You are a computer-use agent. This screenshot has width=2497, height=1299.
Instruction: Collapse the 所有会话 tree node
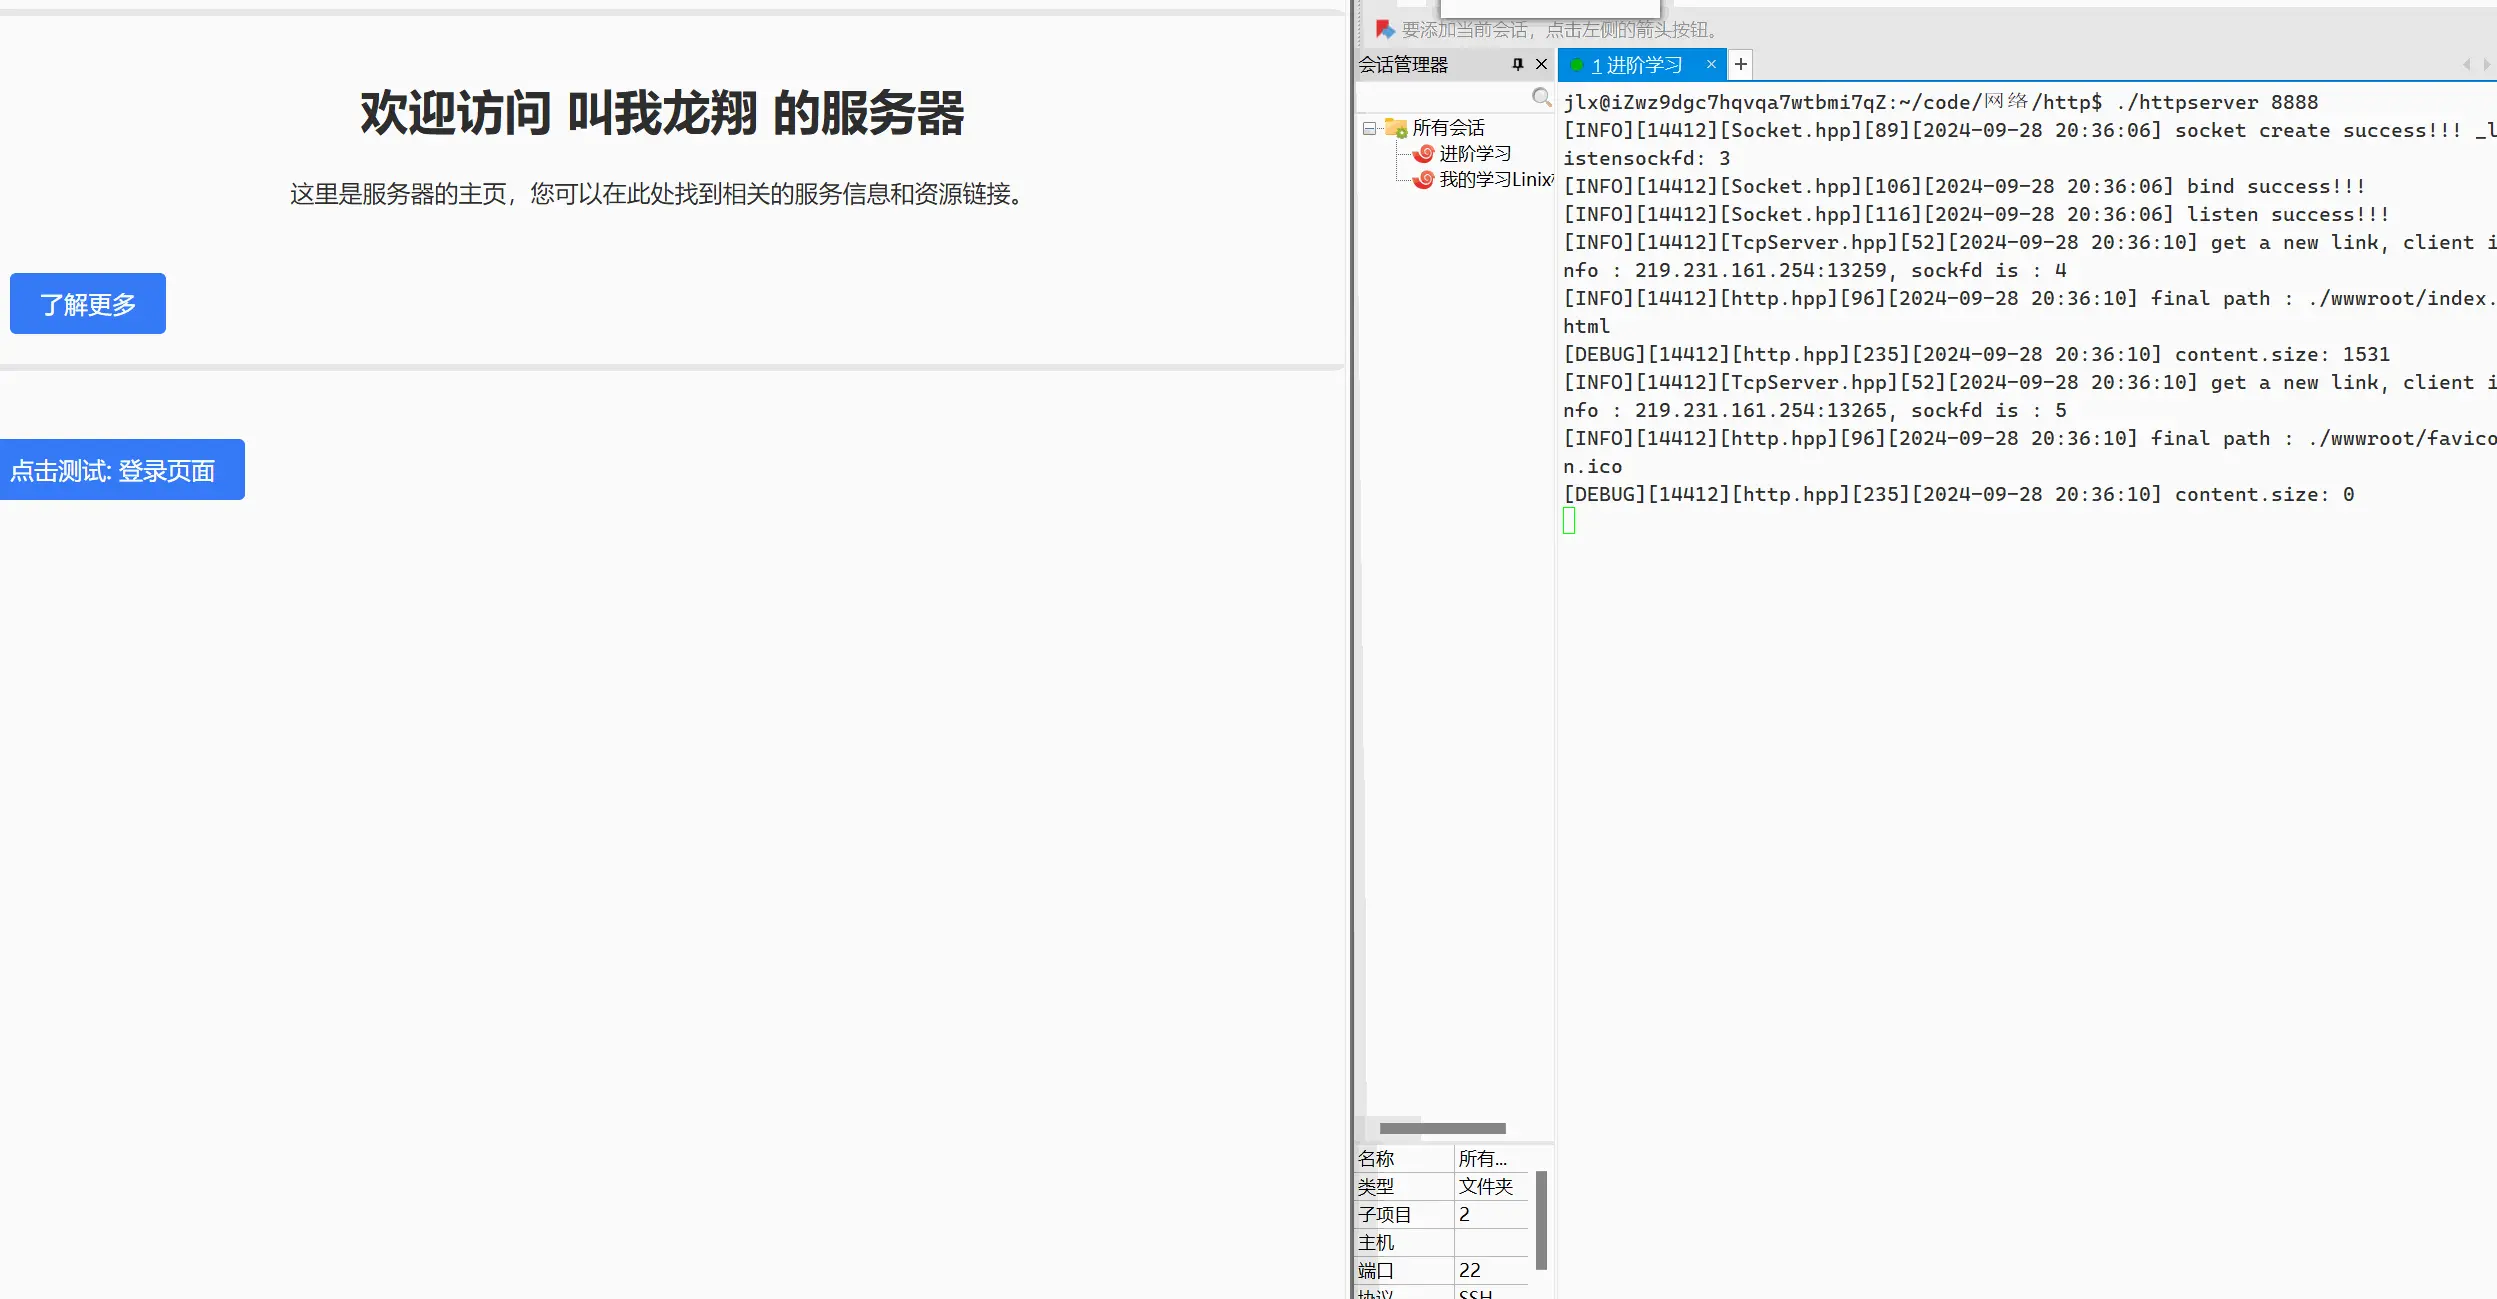click(1369, 128)
